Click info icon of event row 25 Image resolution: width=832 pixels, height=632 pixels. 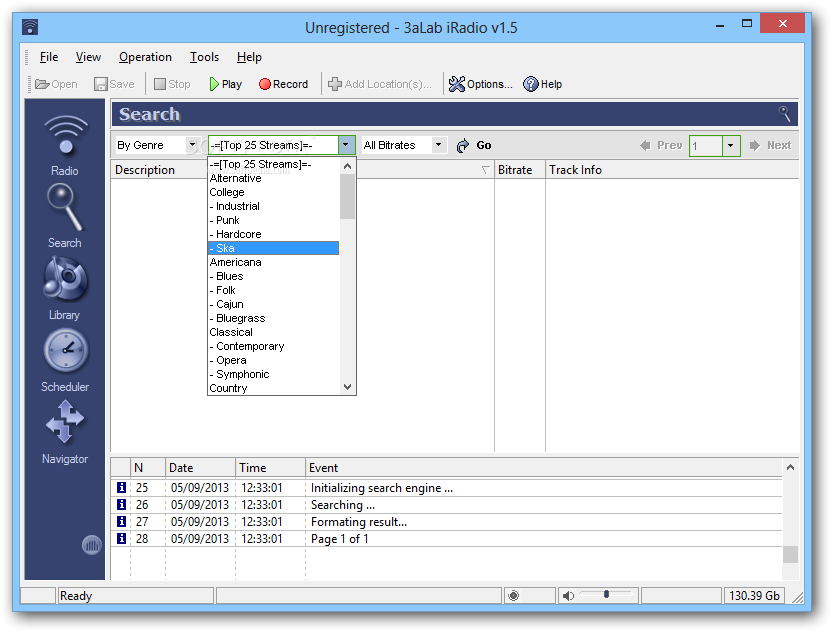(x=122, y=487)
